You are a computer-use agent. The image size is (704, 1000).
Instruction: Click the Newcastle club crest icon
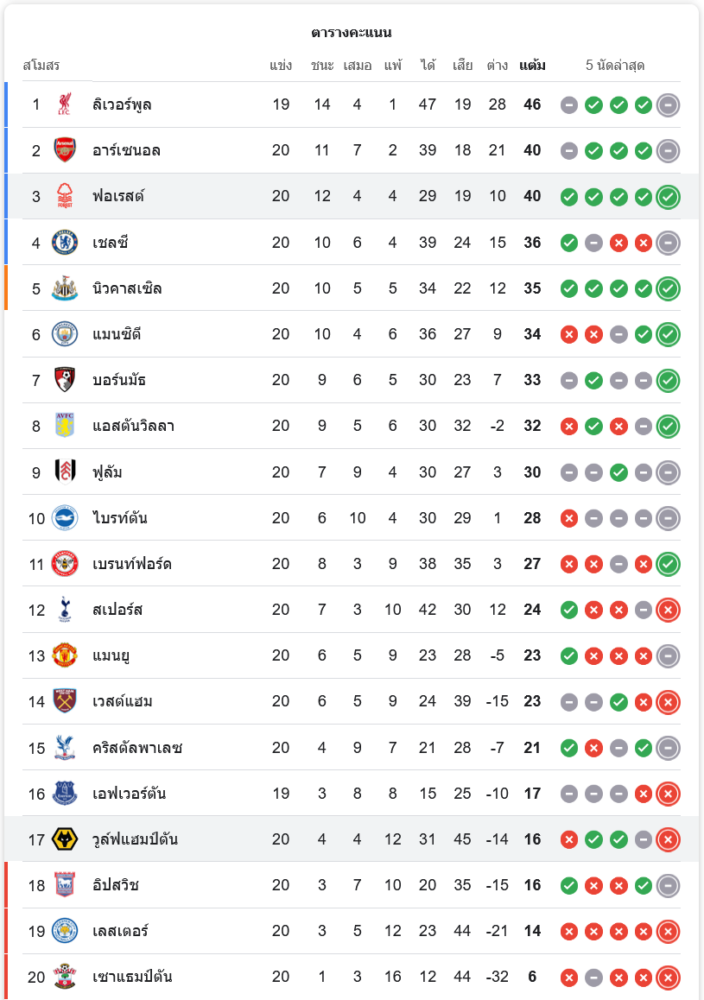(65, 288)
